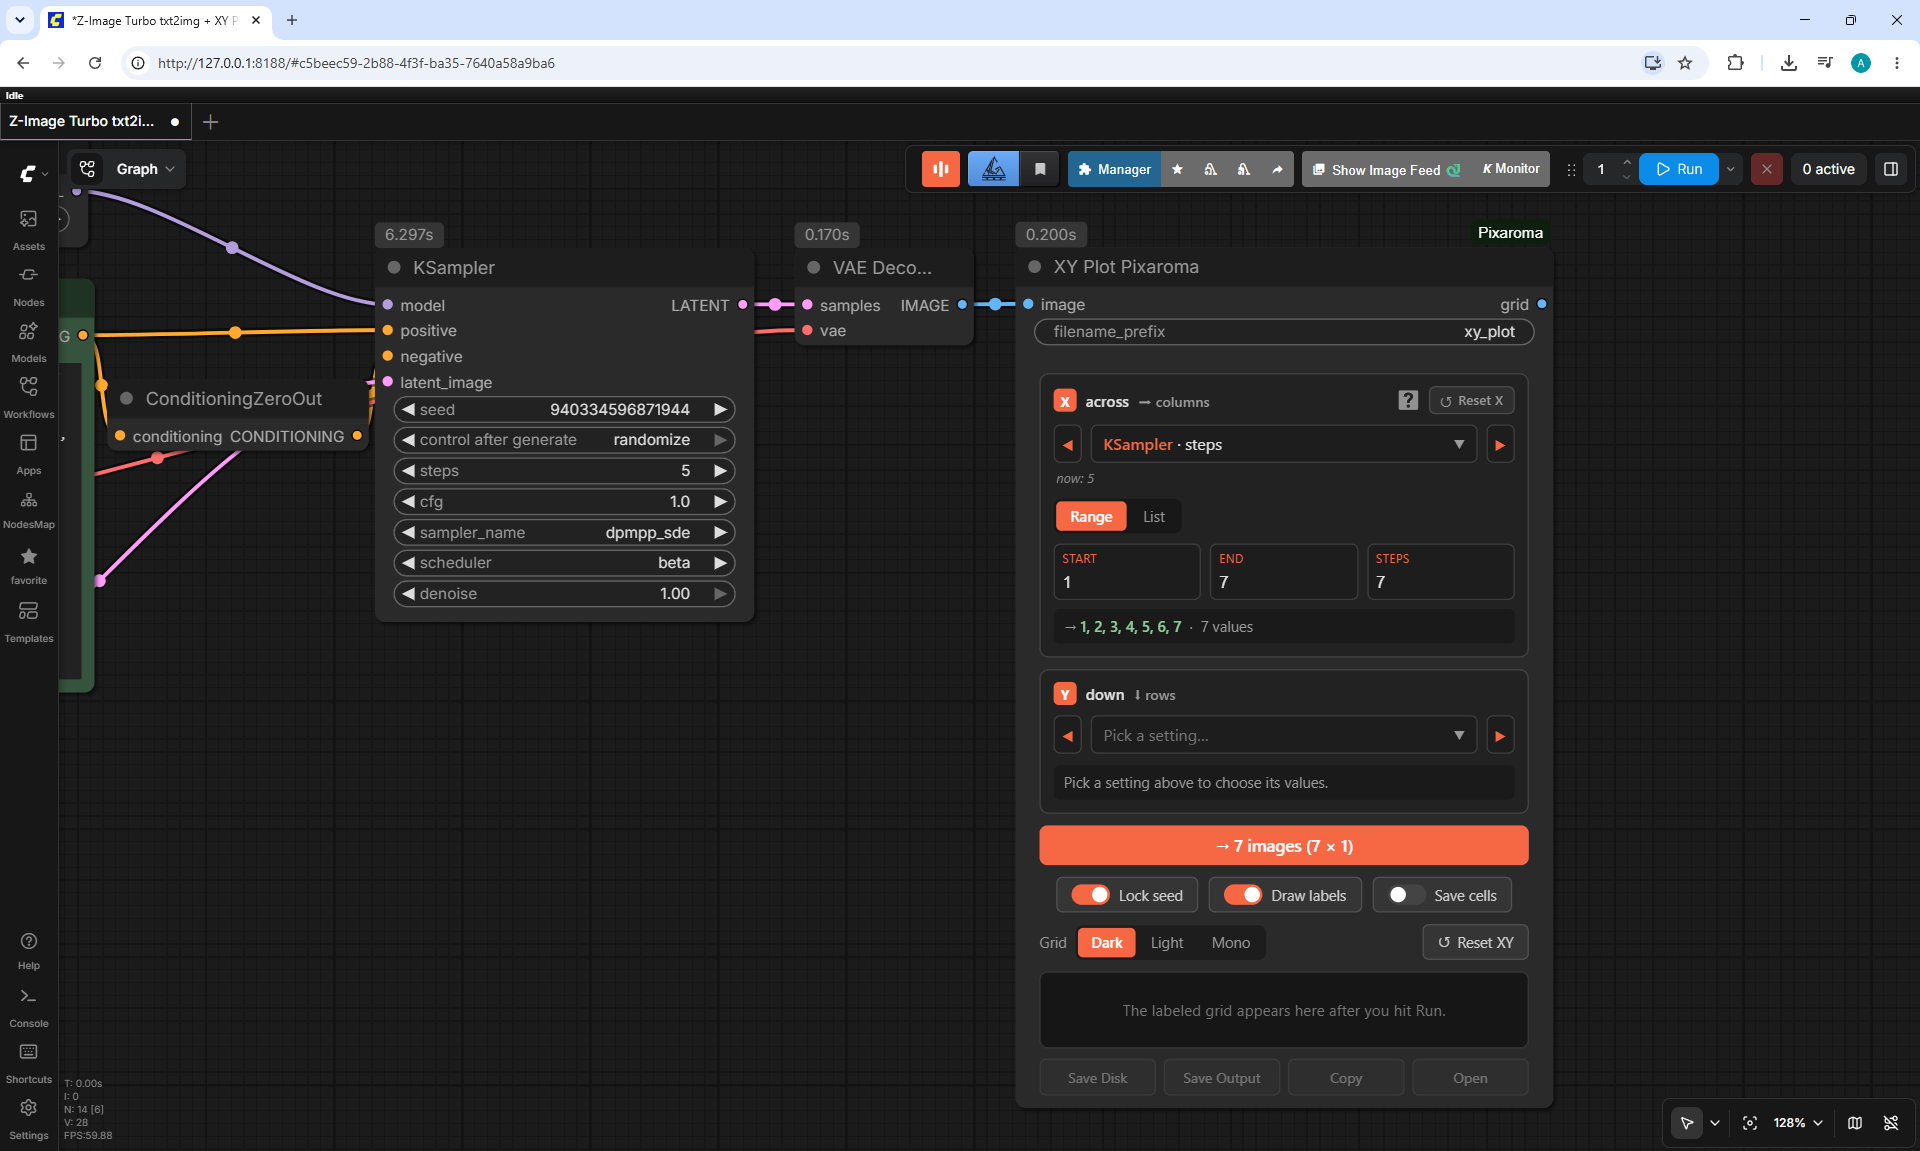Open the Y axis Pick a setting dropdown
The image size is (1920, 1151).
(x=1283, y=736)
